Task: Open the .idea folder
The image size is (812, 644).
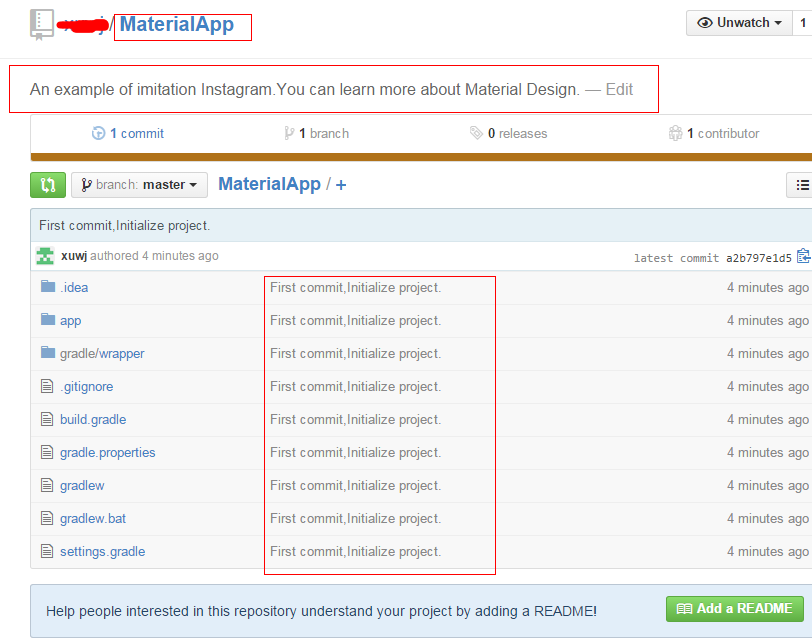Action: click(74, 288)
